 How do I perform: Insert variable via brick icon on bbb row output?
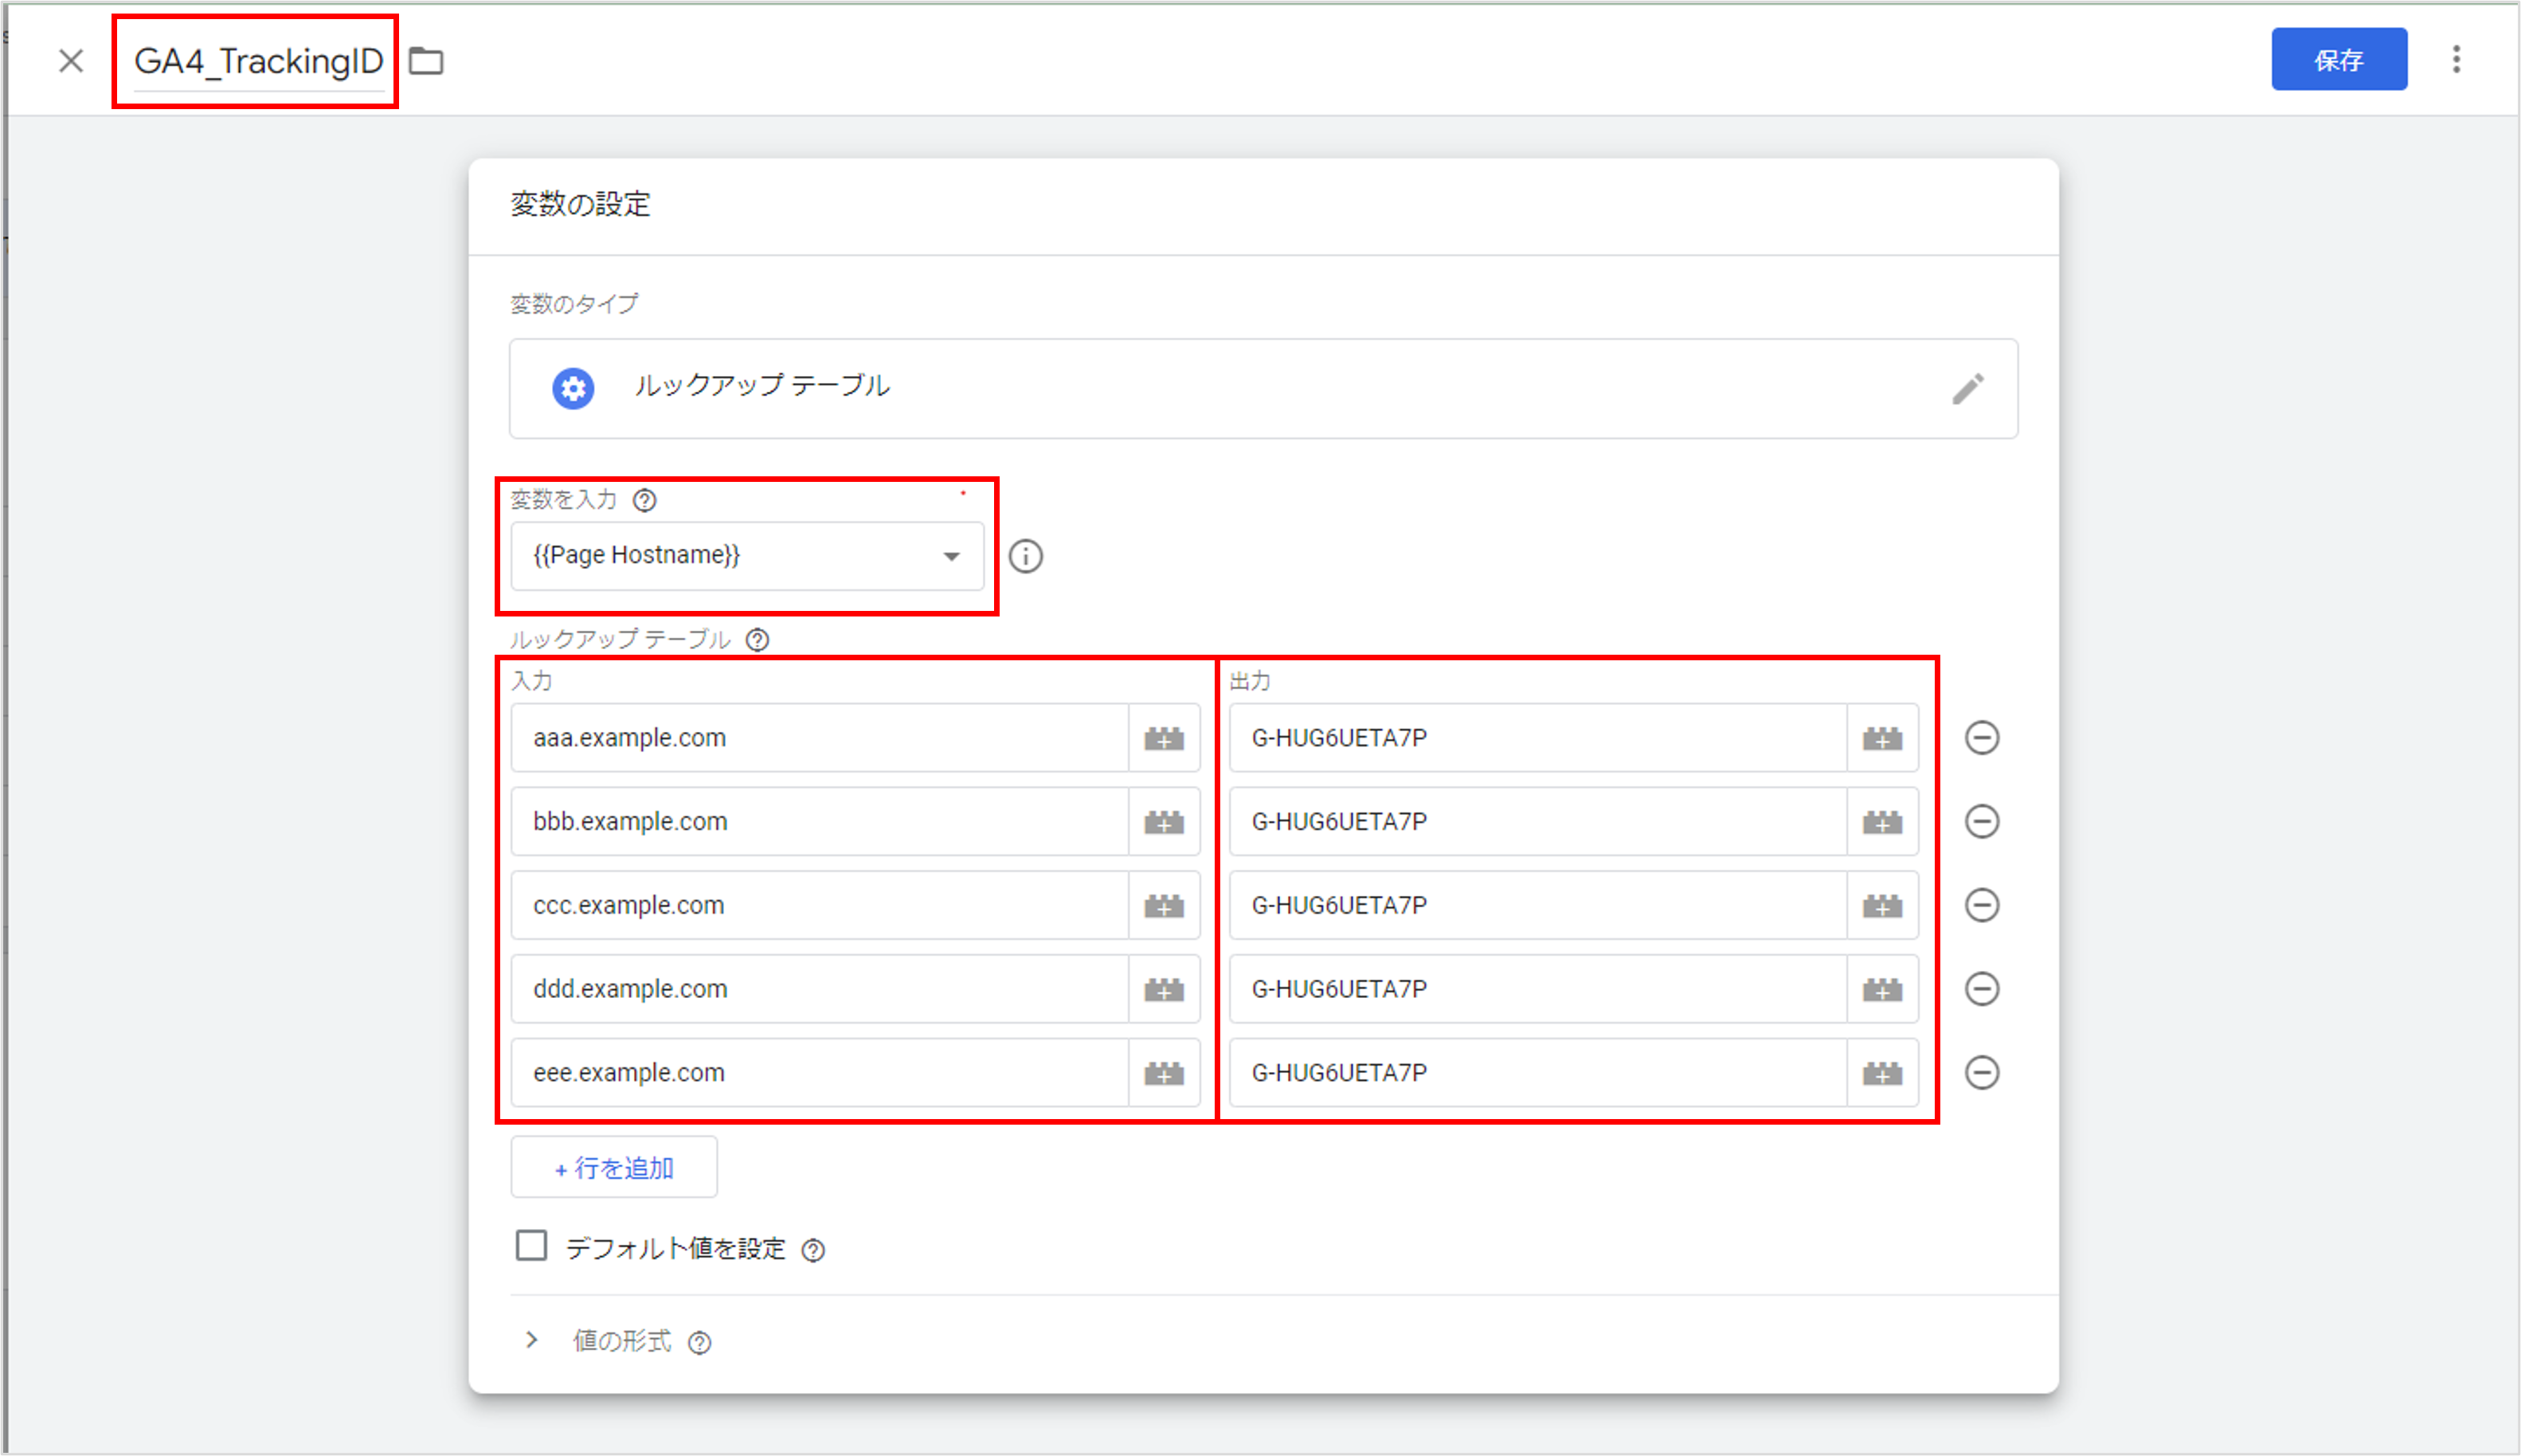pos(1882,822)
